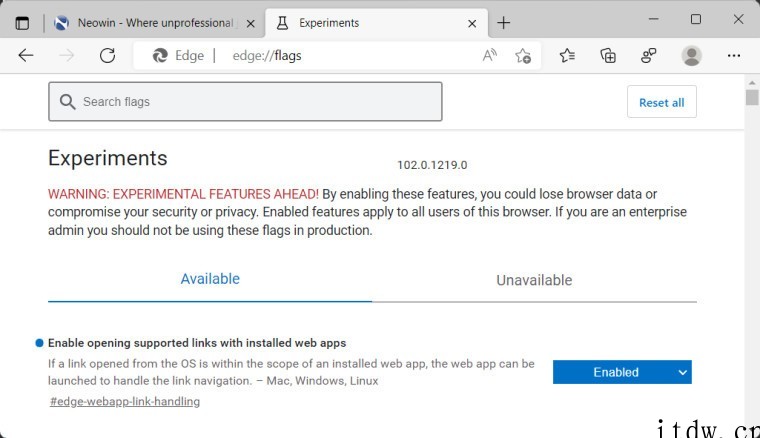The image size is (760, 438).
Task: Add this page to favorites star icon
Action: click(x=523, y=56)
